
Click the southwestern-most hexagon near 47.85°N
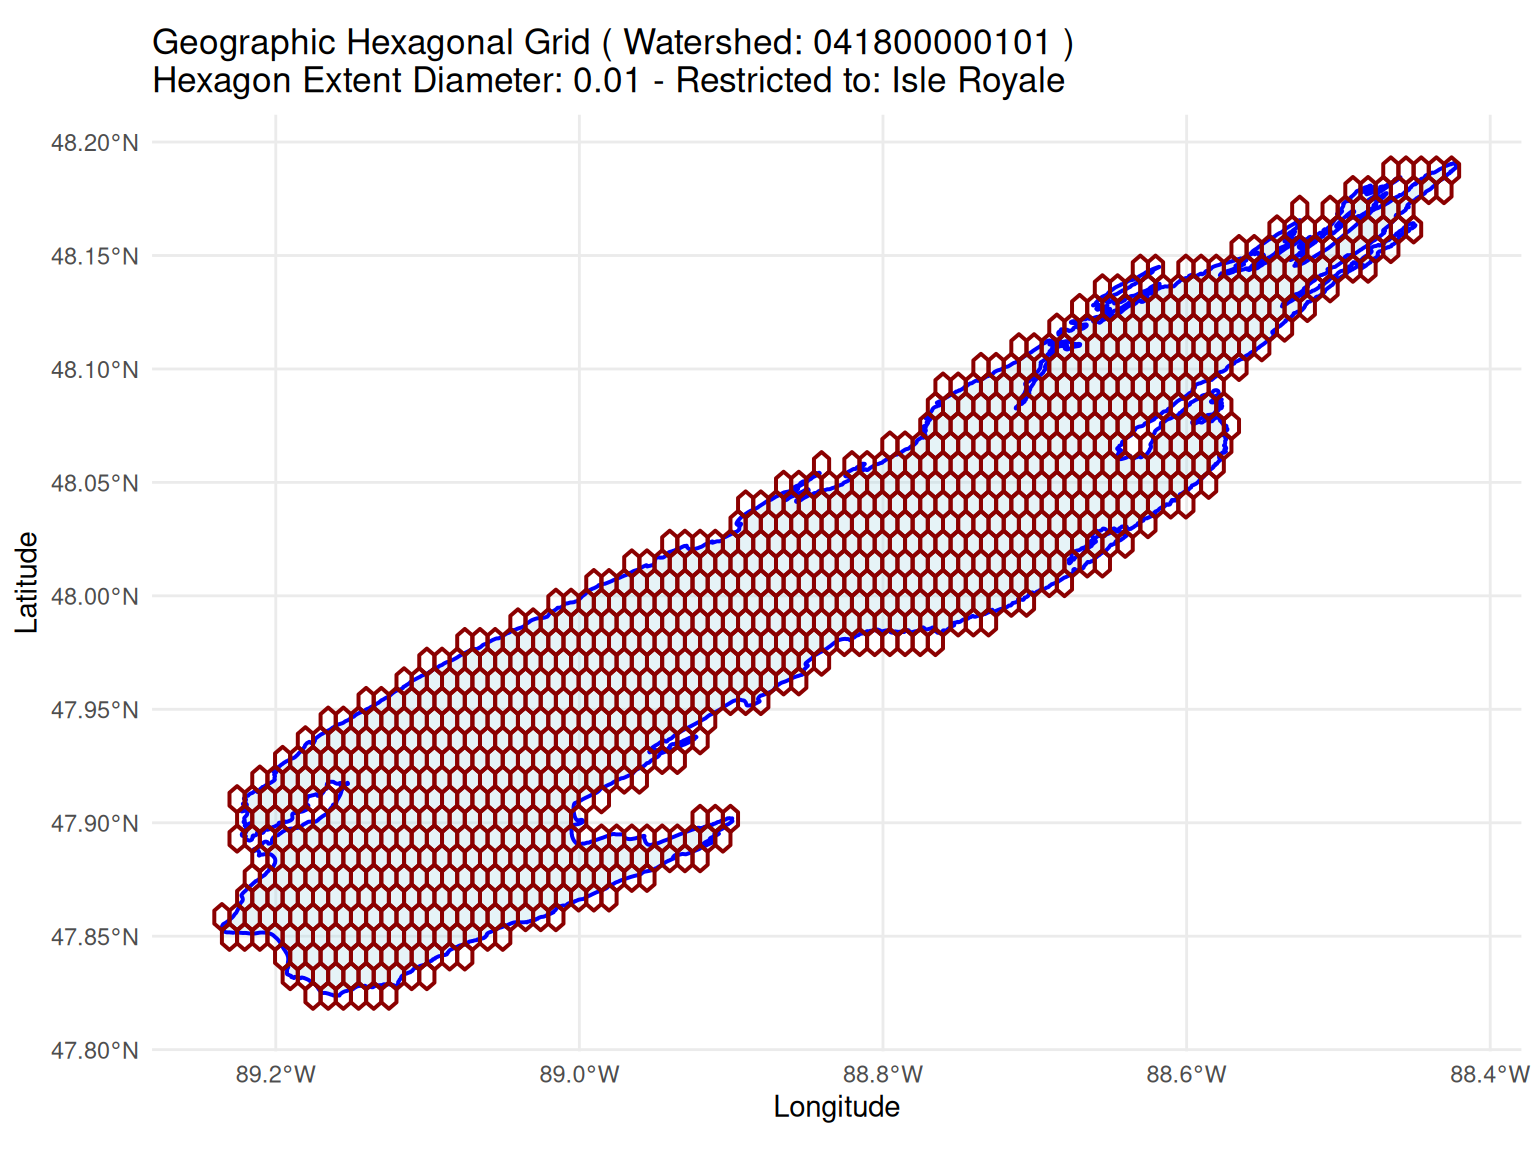click(x=222, y=916)
